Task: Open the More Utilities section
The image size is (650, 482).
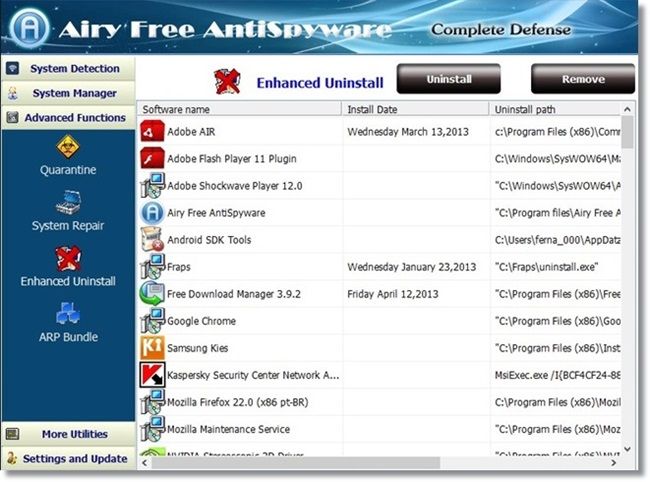Action: pyautogui.click(x=68, y=434)
